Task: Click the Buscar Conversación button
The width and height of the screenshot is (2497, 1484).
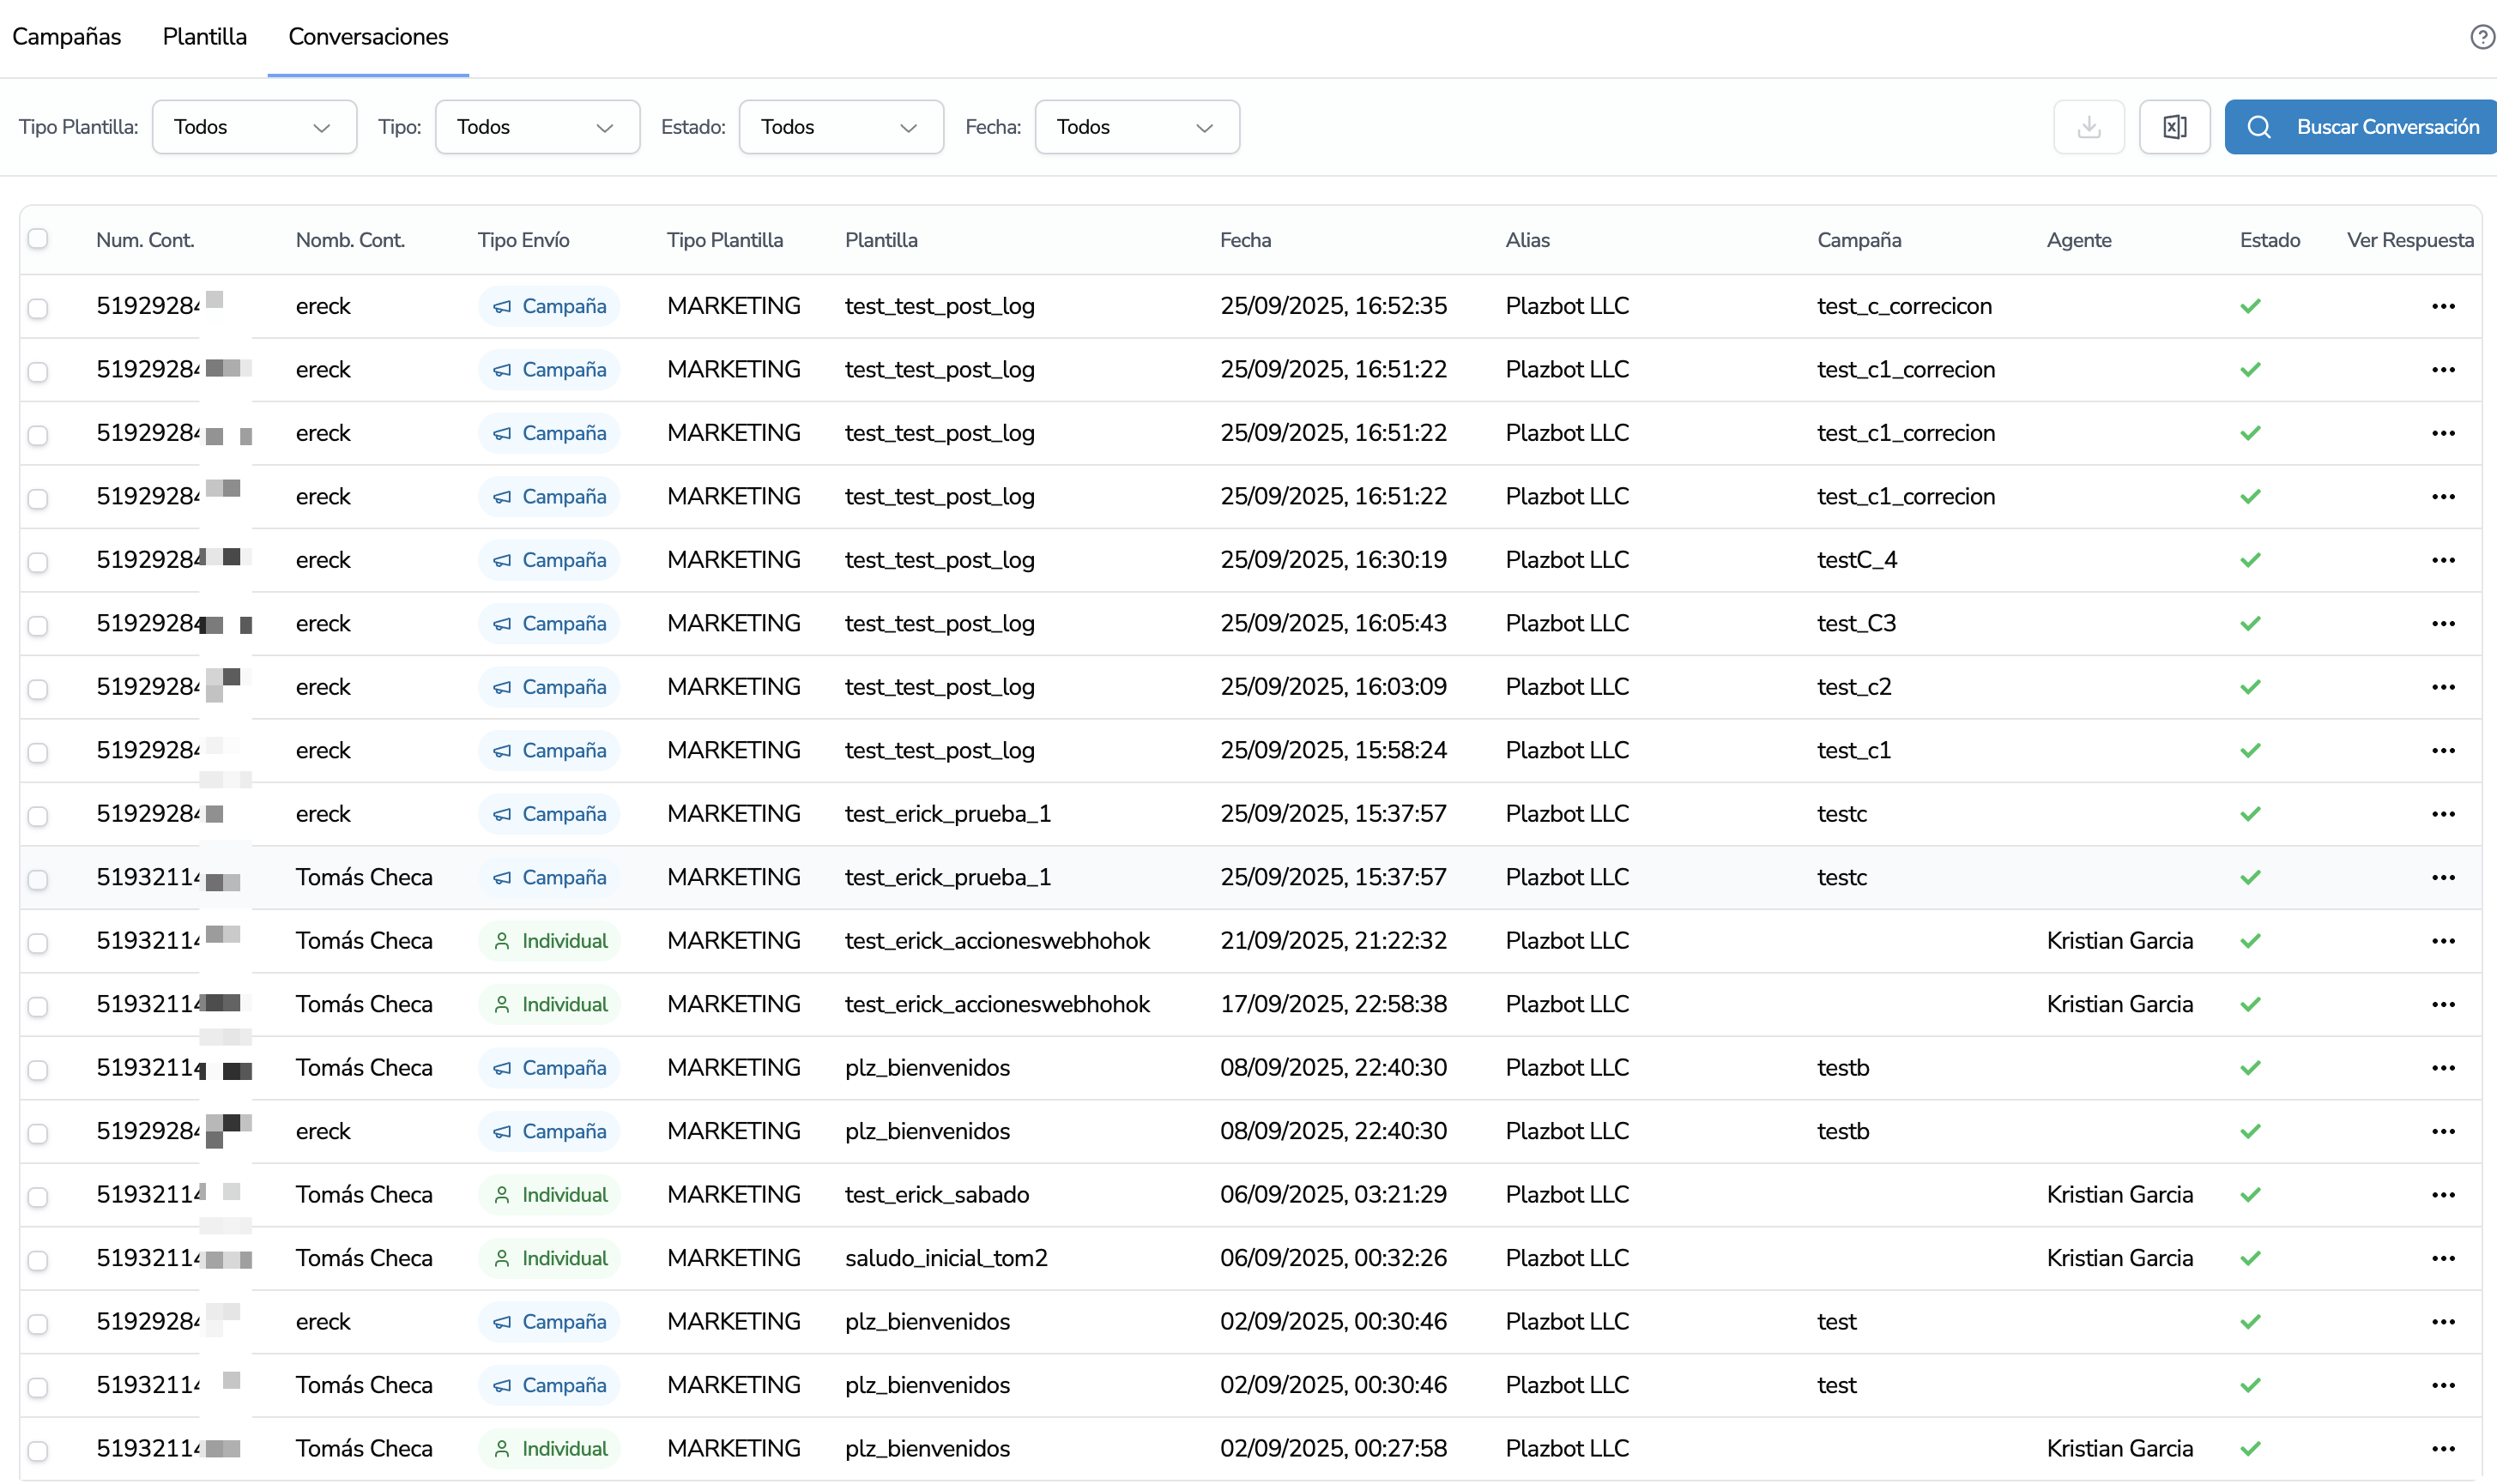Action: (x=2360, y=127)
